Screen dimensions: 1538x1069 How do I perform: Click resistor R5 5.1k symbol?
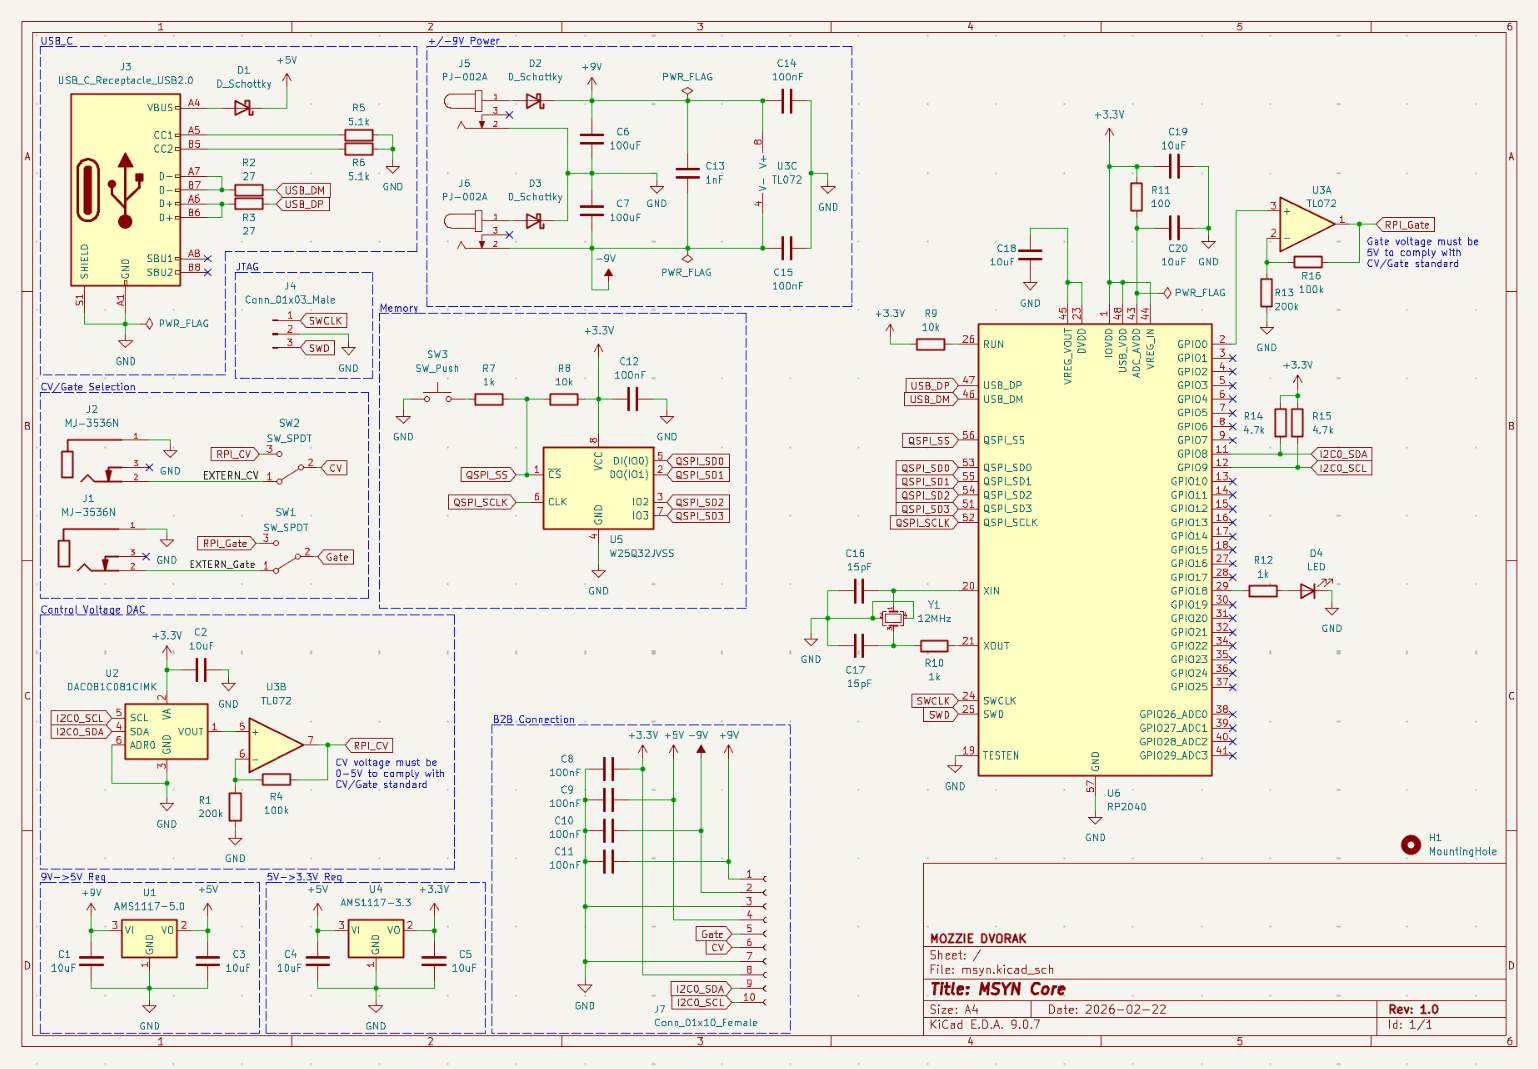(x=359, y=135)
